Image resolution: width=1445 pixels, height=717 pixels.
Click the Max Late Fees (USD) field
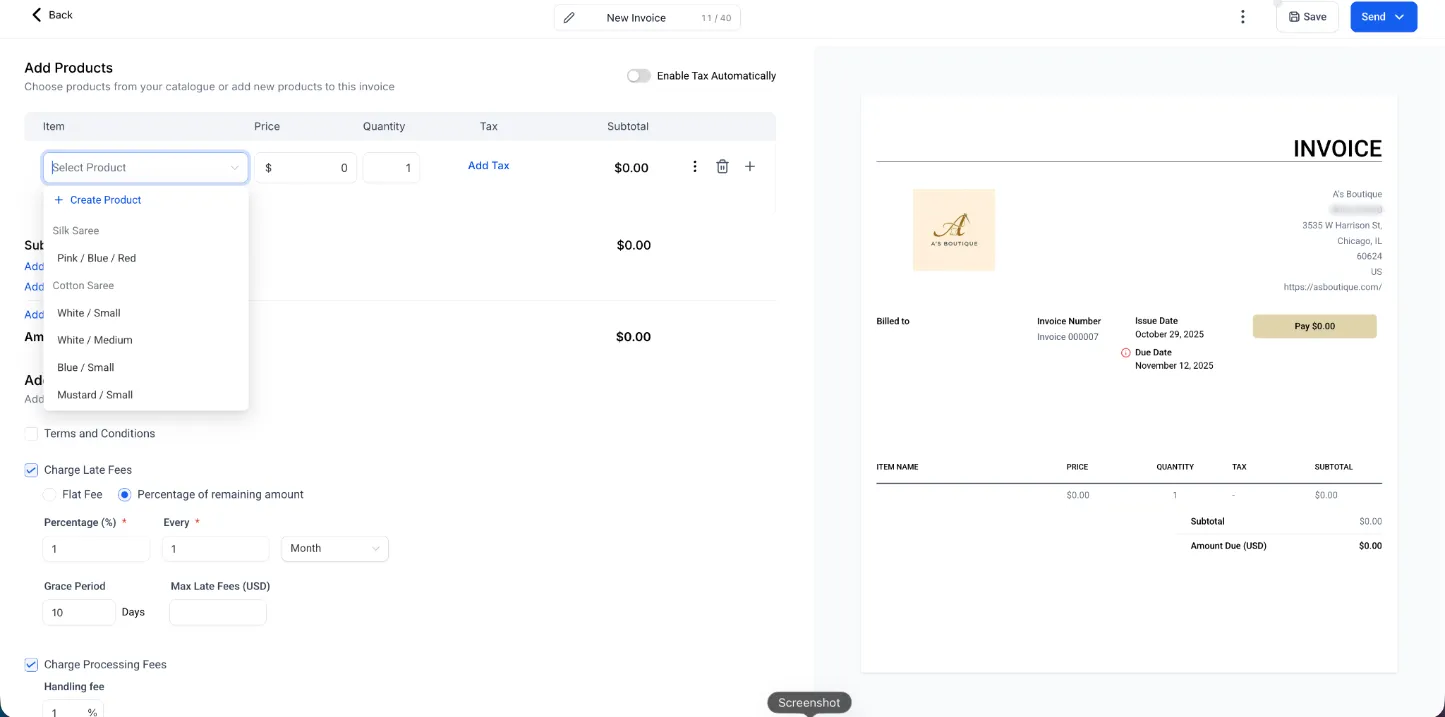pyautogui.click(x=218, y=612)
